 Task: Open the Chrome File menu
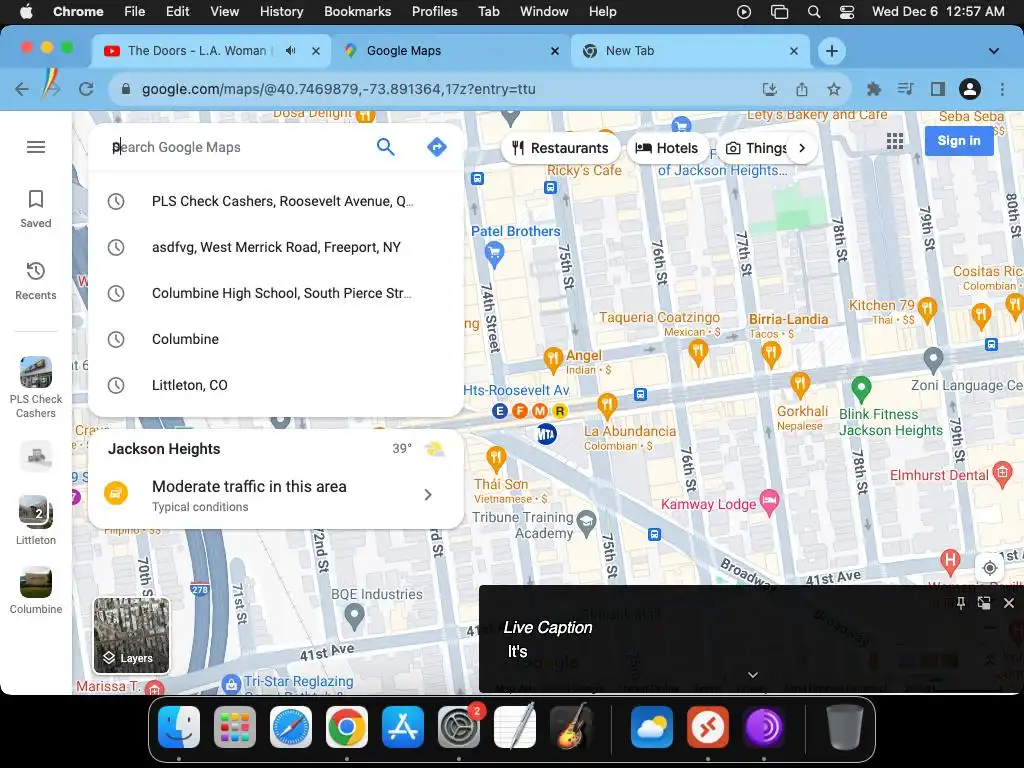click(x=135, y=12)
